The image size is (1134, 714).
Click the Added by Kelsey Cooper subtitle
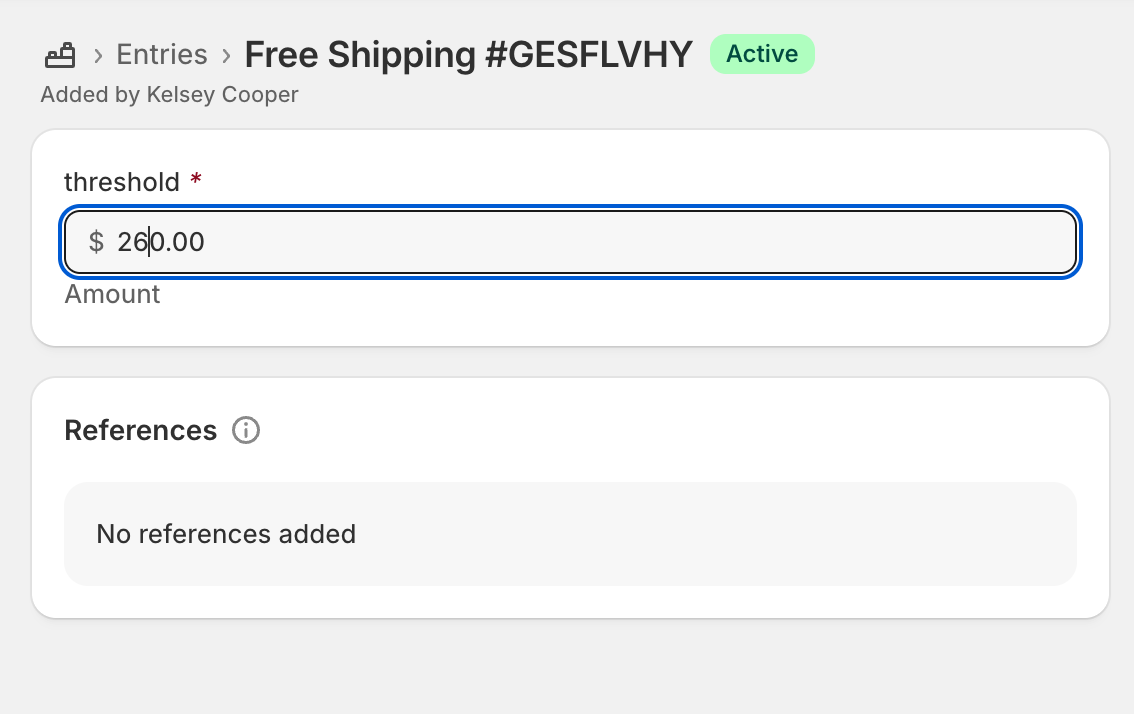pos(169,95)
